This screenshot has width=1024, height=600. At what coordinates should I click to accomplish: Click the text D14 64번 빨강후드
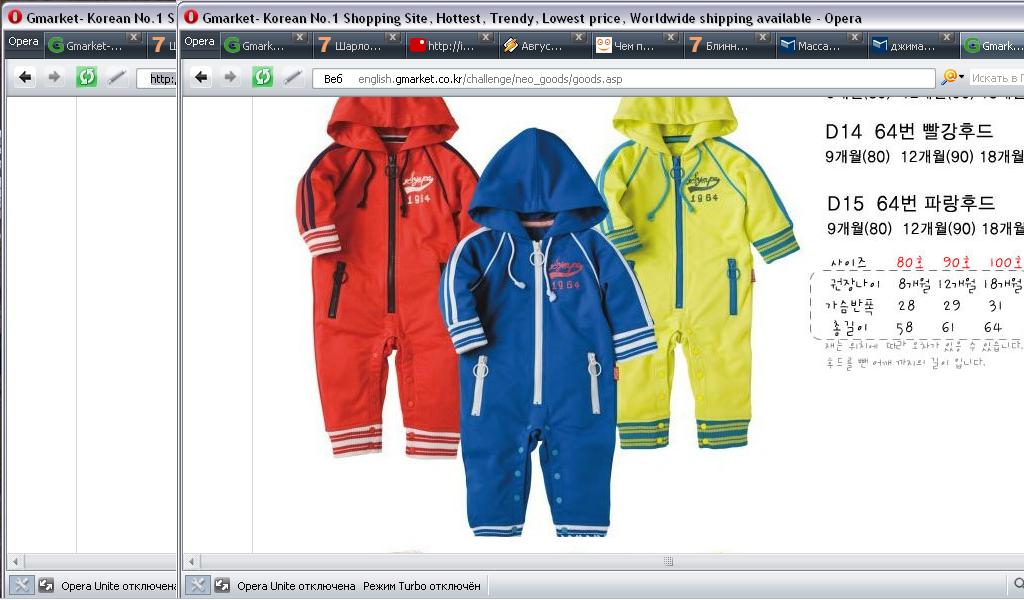(x=909, y=131)
